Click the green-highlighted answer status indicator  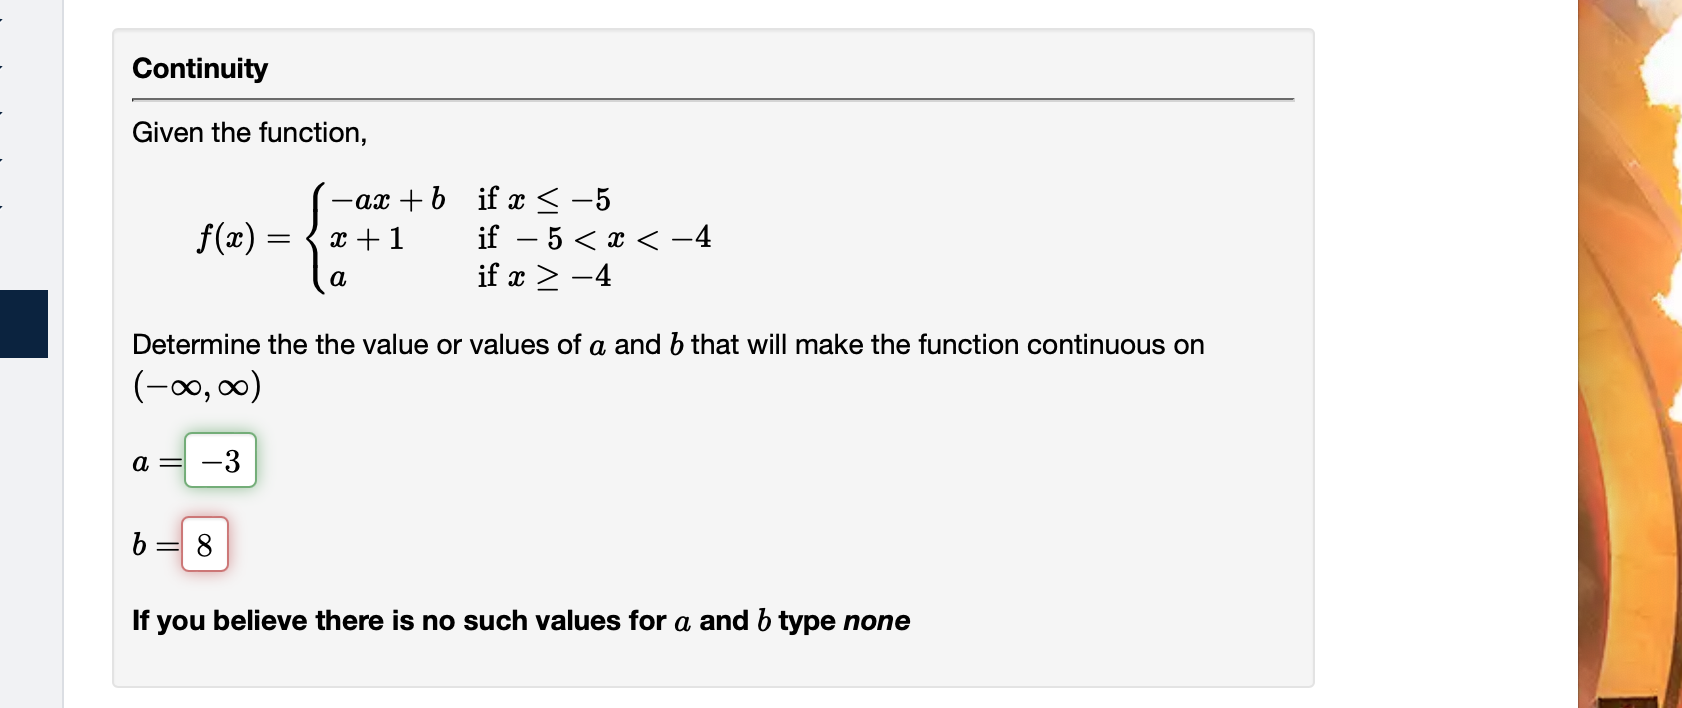220,462
